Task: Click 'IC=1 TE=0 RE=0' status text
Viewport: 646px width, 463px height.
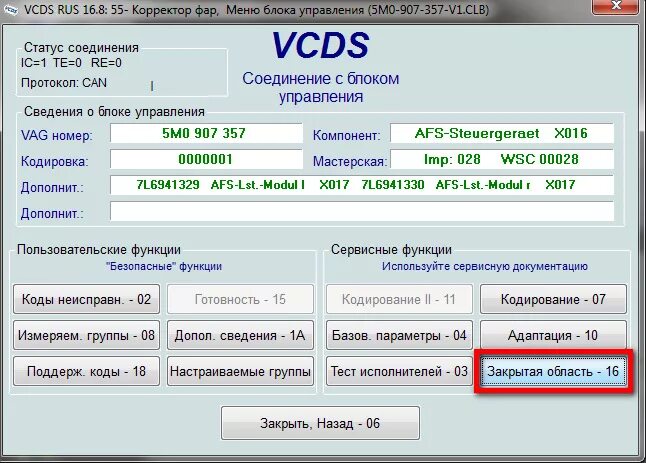Action: pos(71,63)
